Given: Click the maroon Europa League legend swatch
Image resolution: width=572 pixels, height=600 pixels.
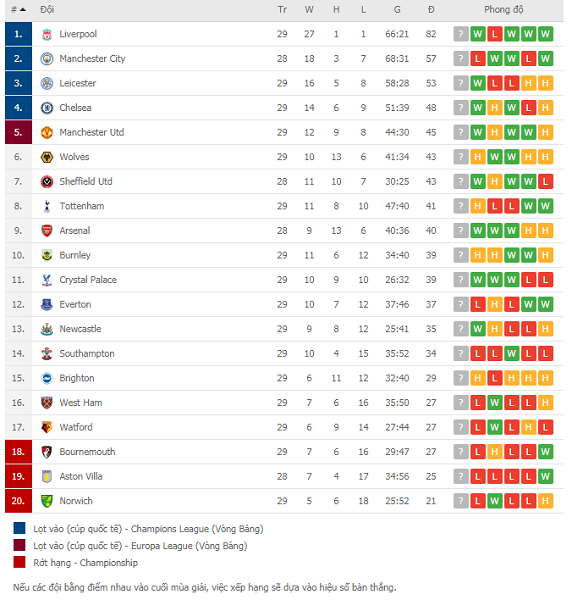Looking at the screenshot, I should [x=20, y=545].
